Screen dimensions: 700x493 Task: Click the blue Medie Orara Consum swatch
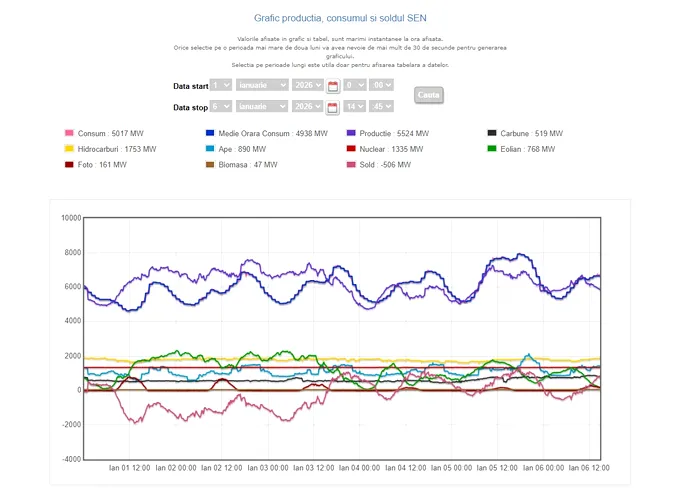[x=210, y=133]
